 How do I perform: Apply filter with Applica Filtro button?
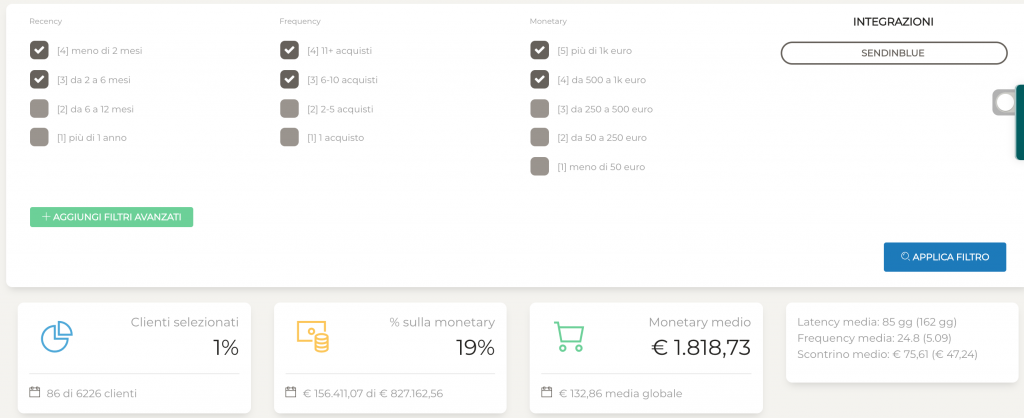point(945,257)
